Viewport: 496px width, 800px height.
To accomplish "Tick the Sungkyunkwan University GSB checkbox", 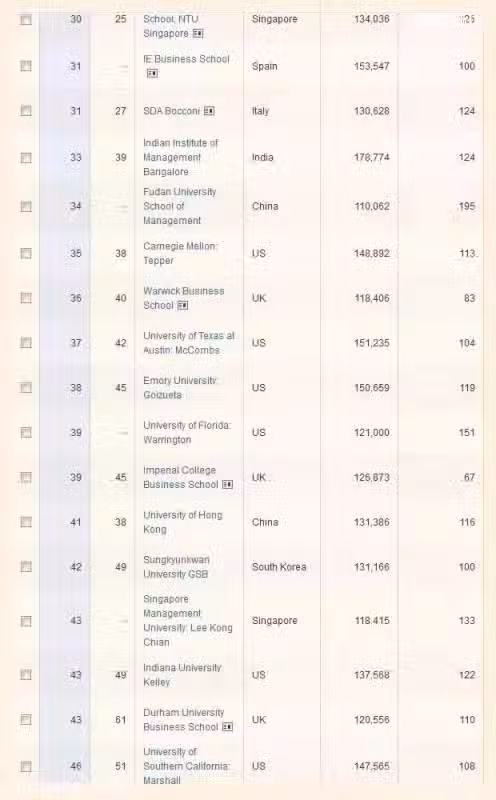I will pyautogui.click(x=26, y=567).
